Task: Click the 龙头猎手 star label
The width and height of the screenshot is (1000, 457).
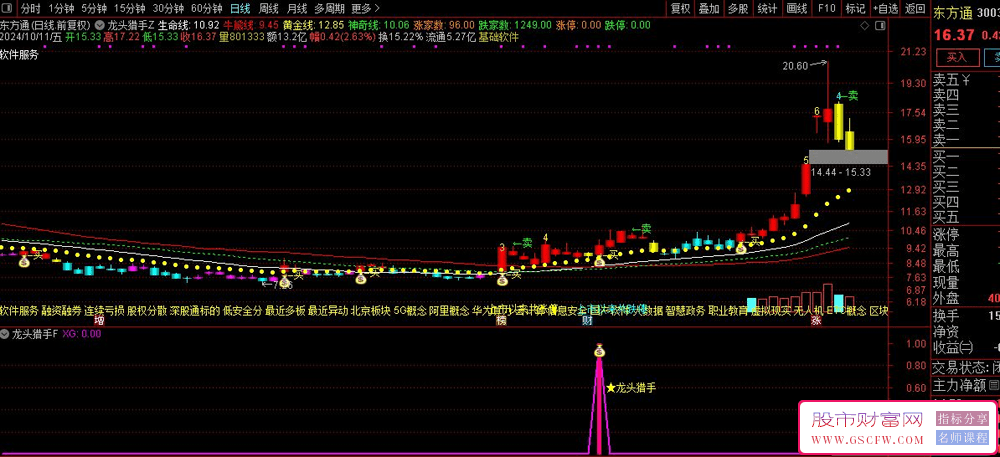Action: point(631,387)
